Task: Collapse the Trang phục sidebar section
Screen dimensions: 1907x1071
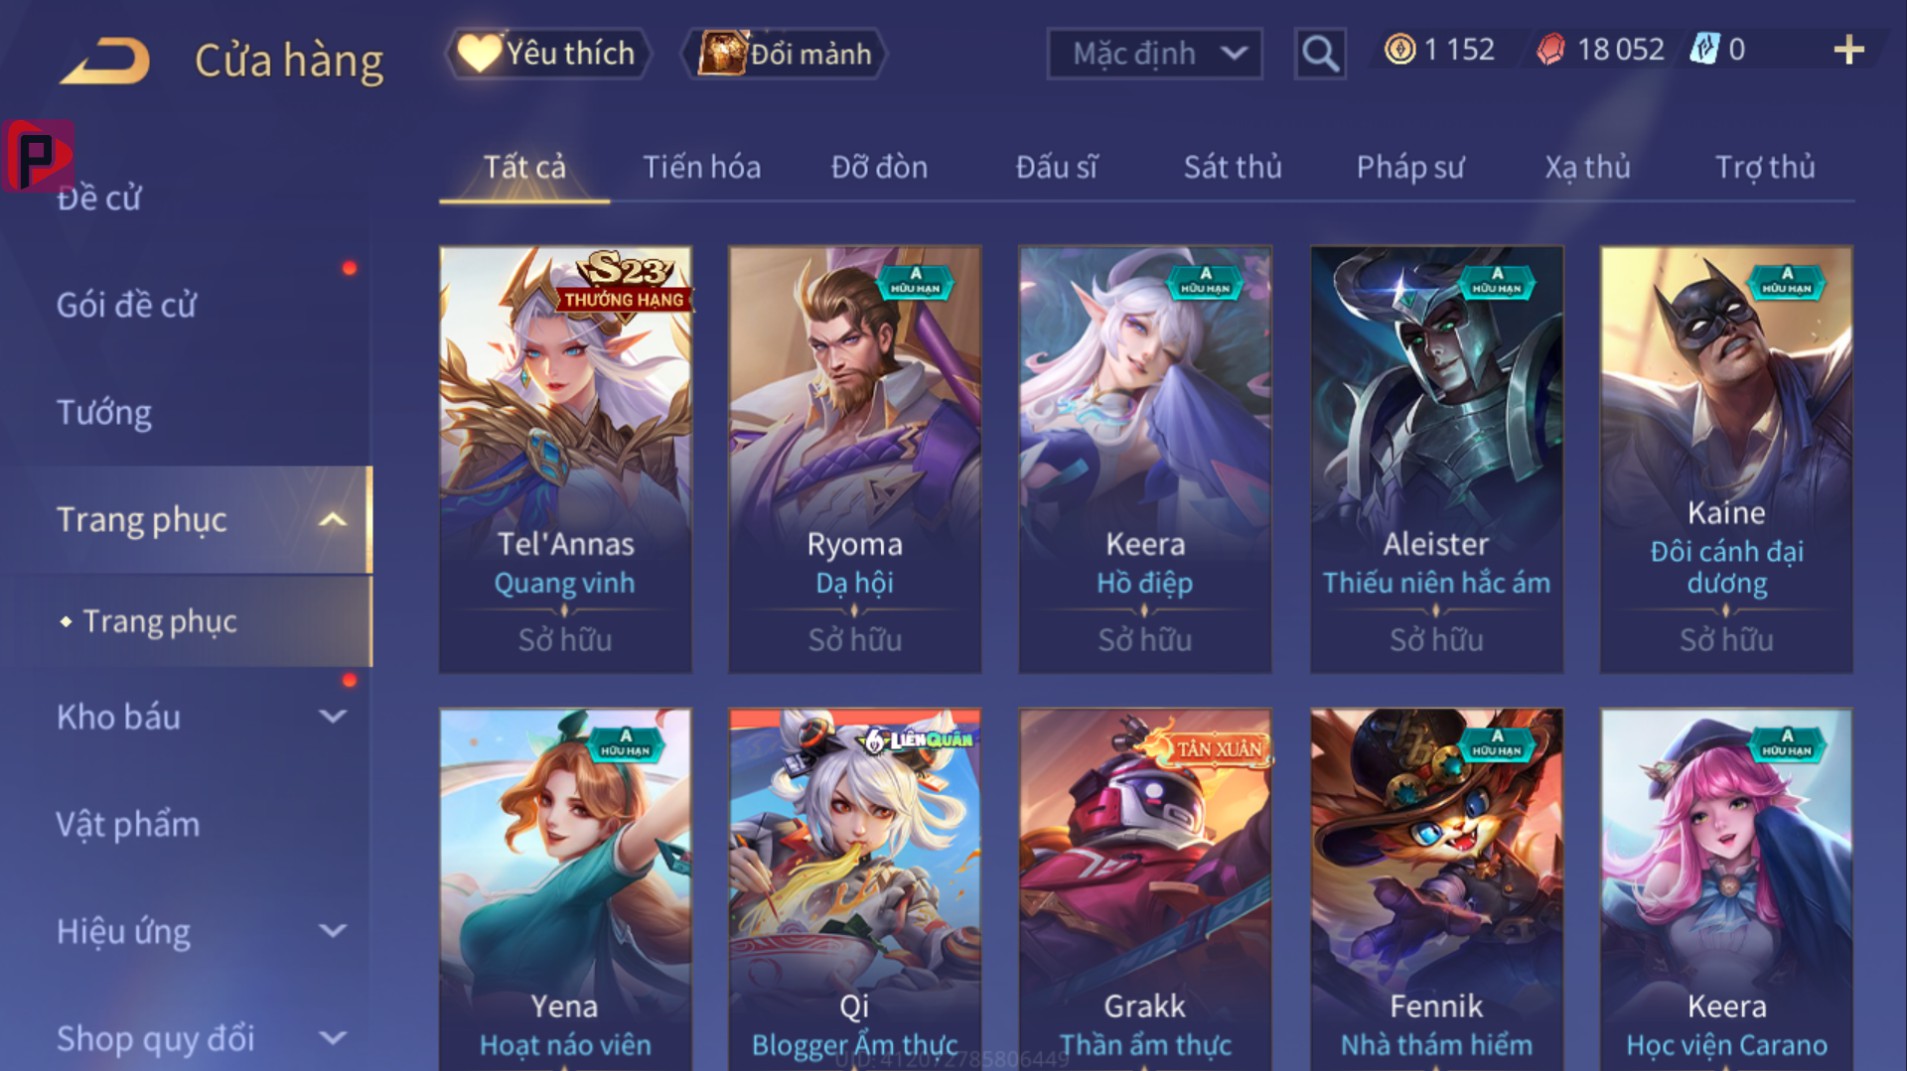Action: pyautogui.click(x=333, y=520)
